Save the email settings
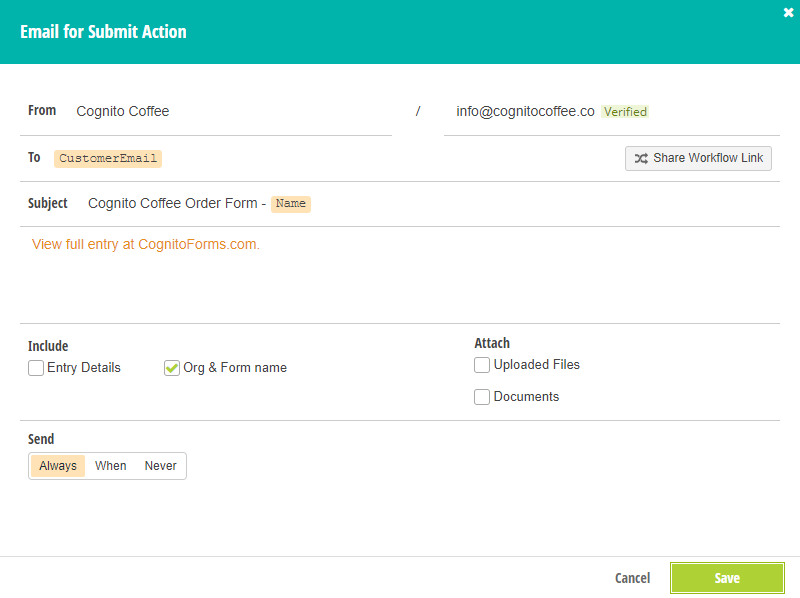 (727, 578)
